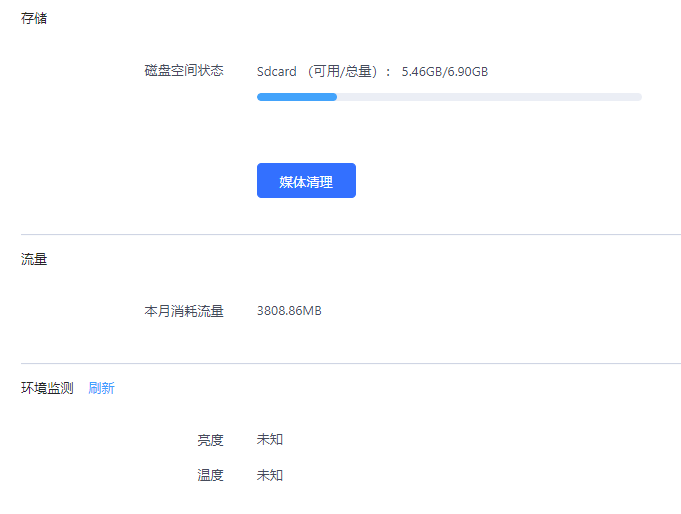The height and width of the screenshot is (514, 681).
Task: Click the 亮度 label
Action: pos(210,440)
